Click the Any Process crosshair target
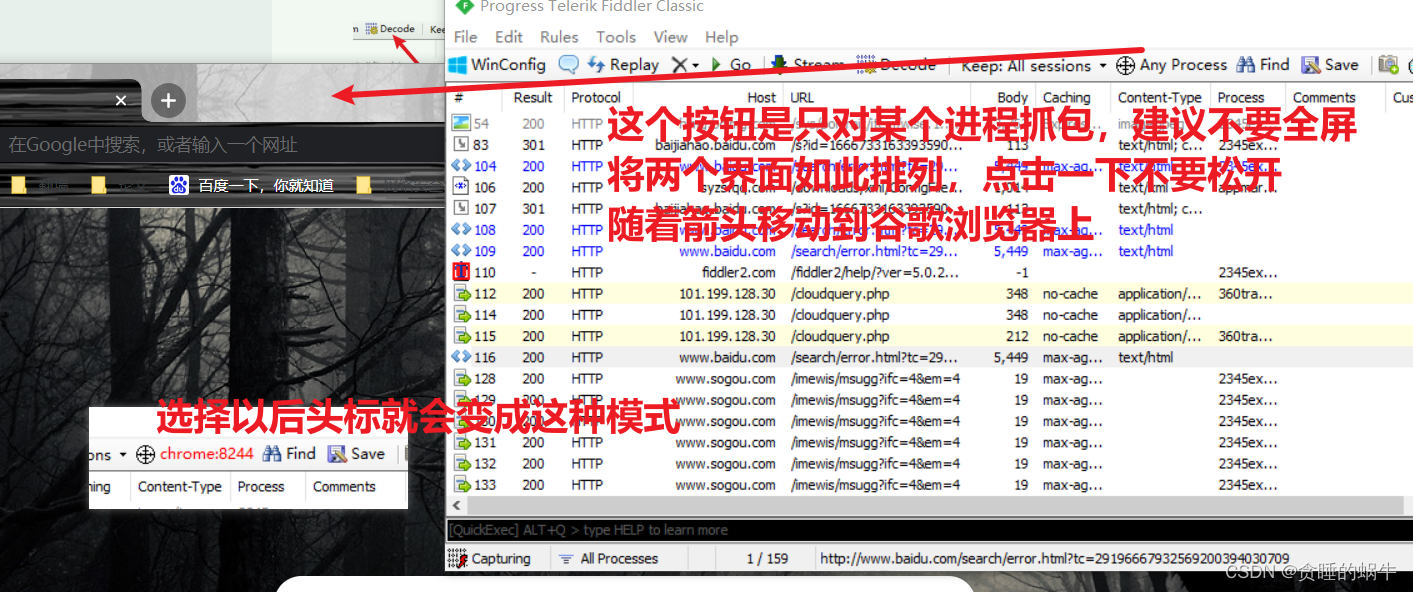Screen dimensions: 1413x592 (x=1171, y=65)
